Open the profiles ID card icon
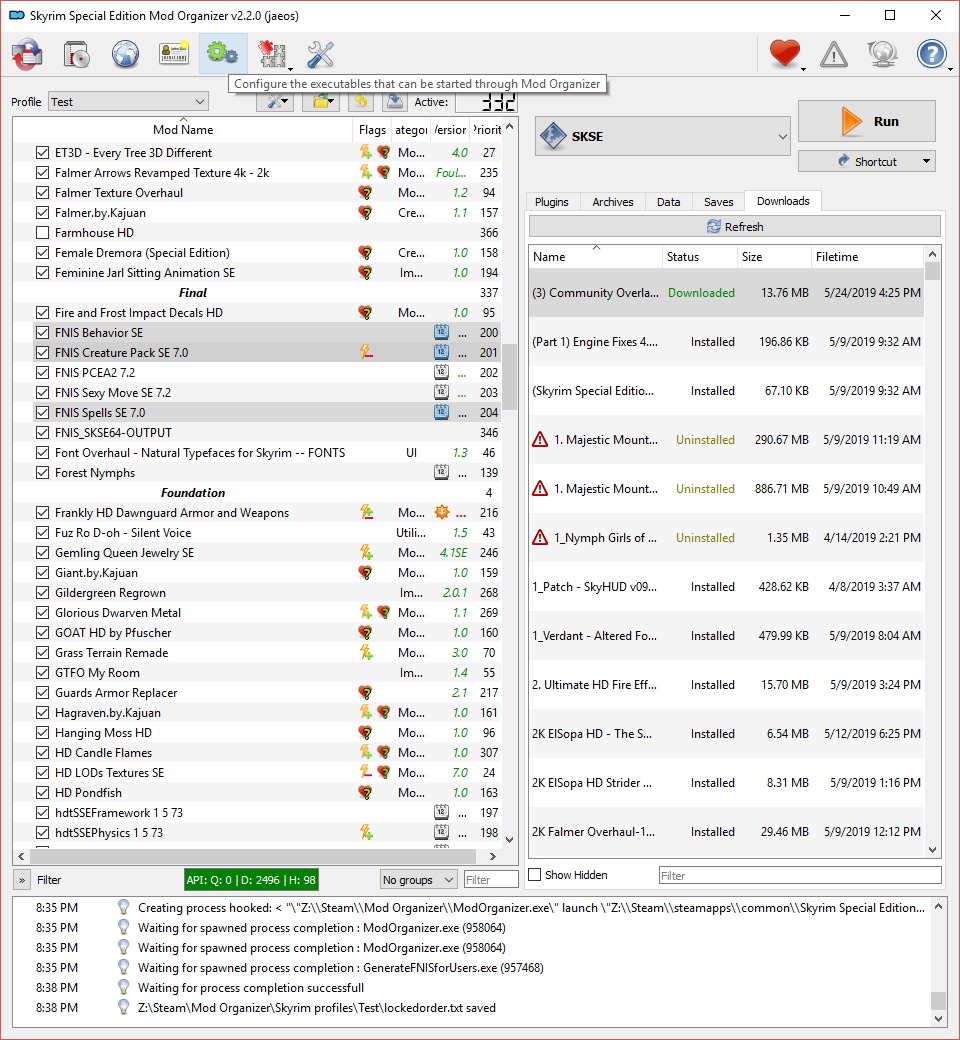The width and height of the screenshot is (960, 1040). [x=174, y=54]
